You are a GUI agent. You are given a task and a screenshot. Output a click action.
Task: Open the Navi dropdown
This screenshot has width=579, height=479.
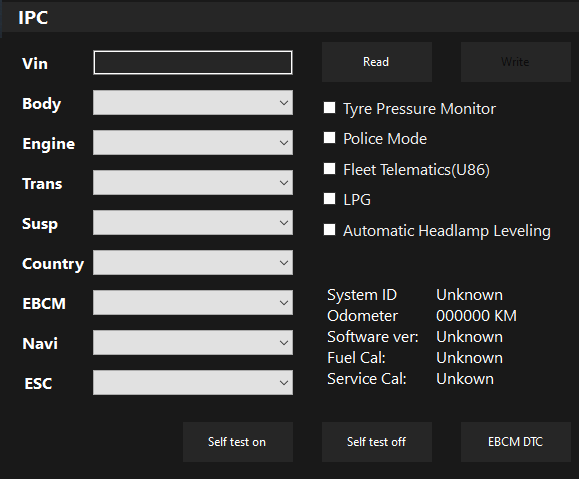tap(193, 342)
